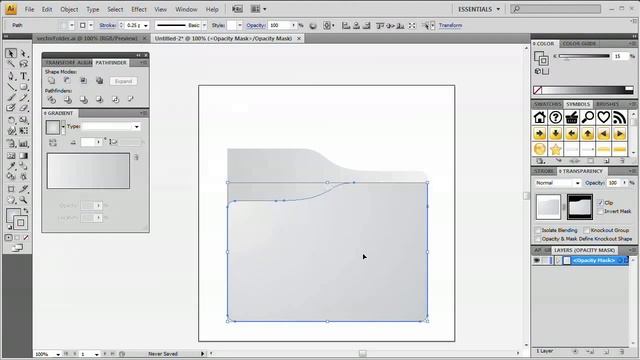Click the Transform link in control bar
This screenshot has width=640, height=360.
click(x=450, y=25)
